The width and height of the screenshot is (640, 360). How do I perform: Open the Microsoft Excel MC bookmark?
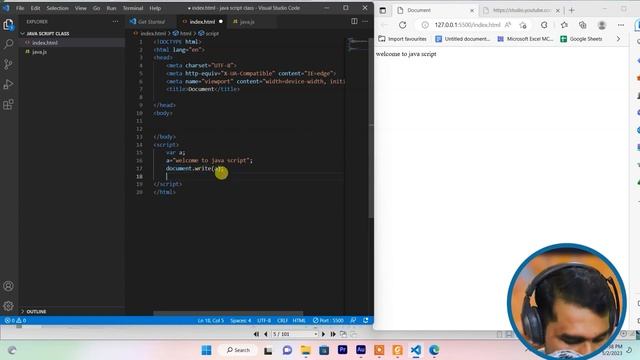pos(525,39)
